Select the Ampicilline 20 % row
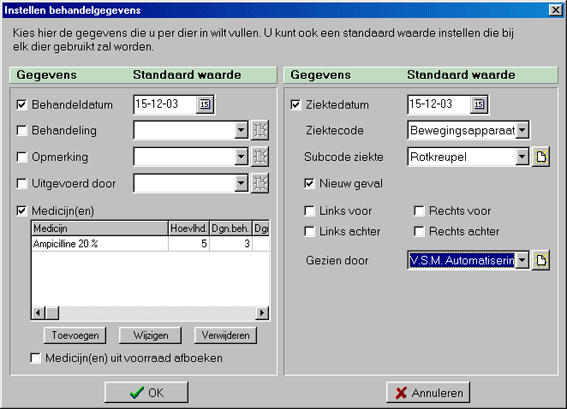Image resolution: width=567 pixels, height=409 pixels. (150, 244)
